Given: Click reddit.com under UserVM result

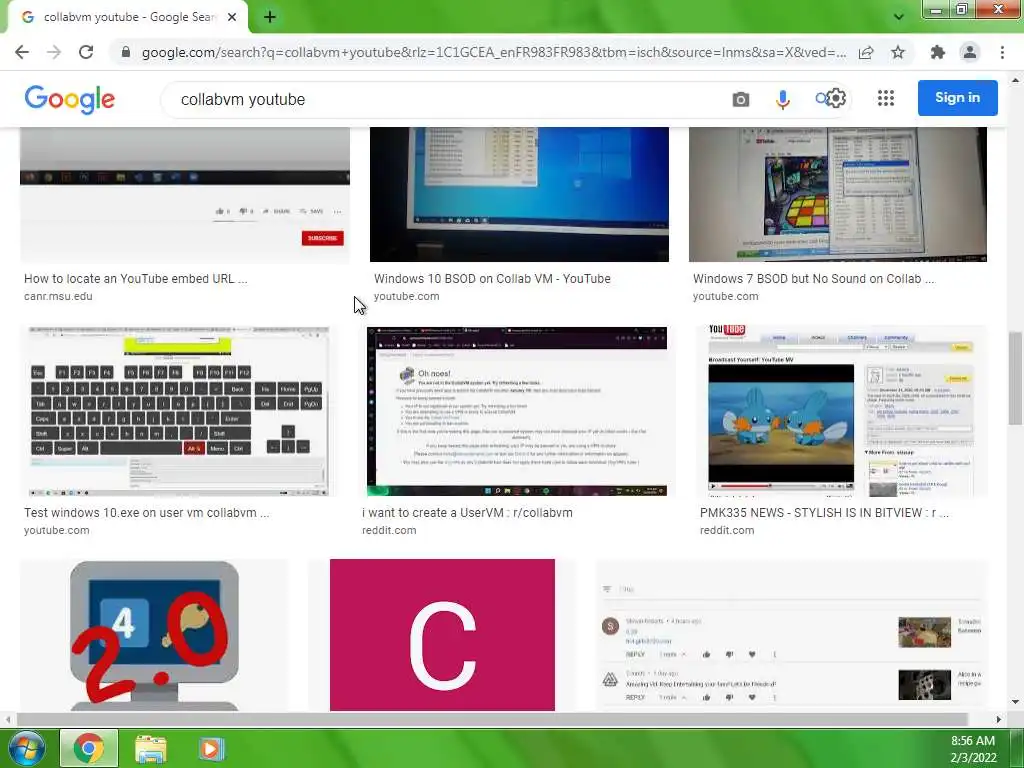Looking at the screenshot, I should (389, 531).
